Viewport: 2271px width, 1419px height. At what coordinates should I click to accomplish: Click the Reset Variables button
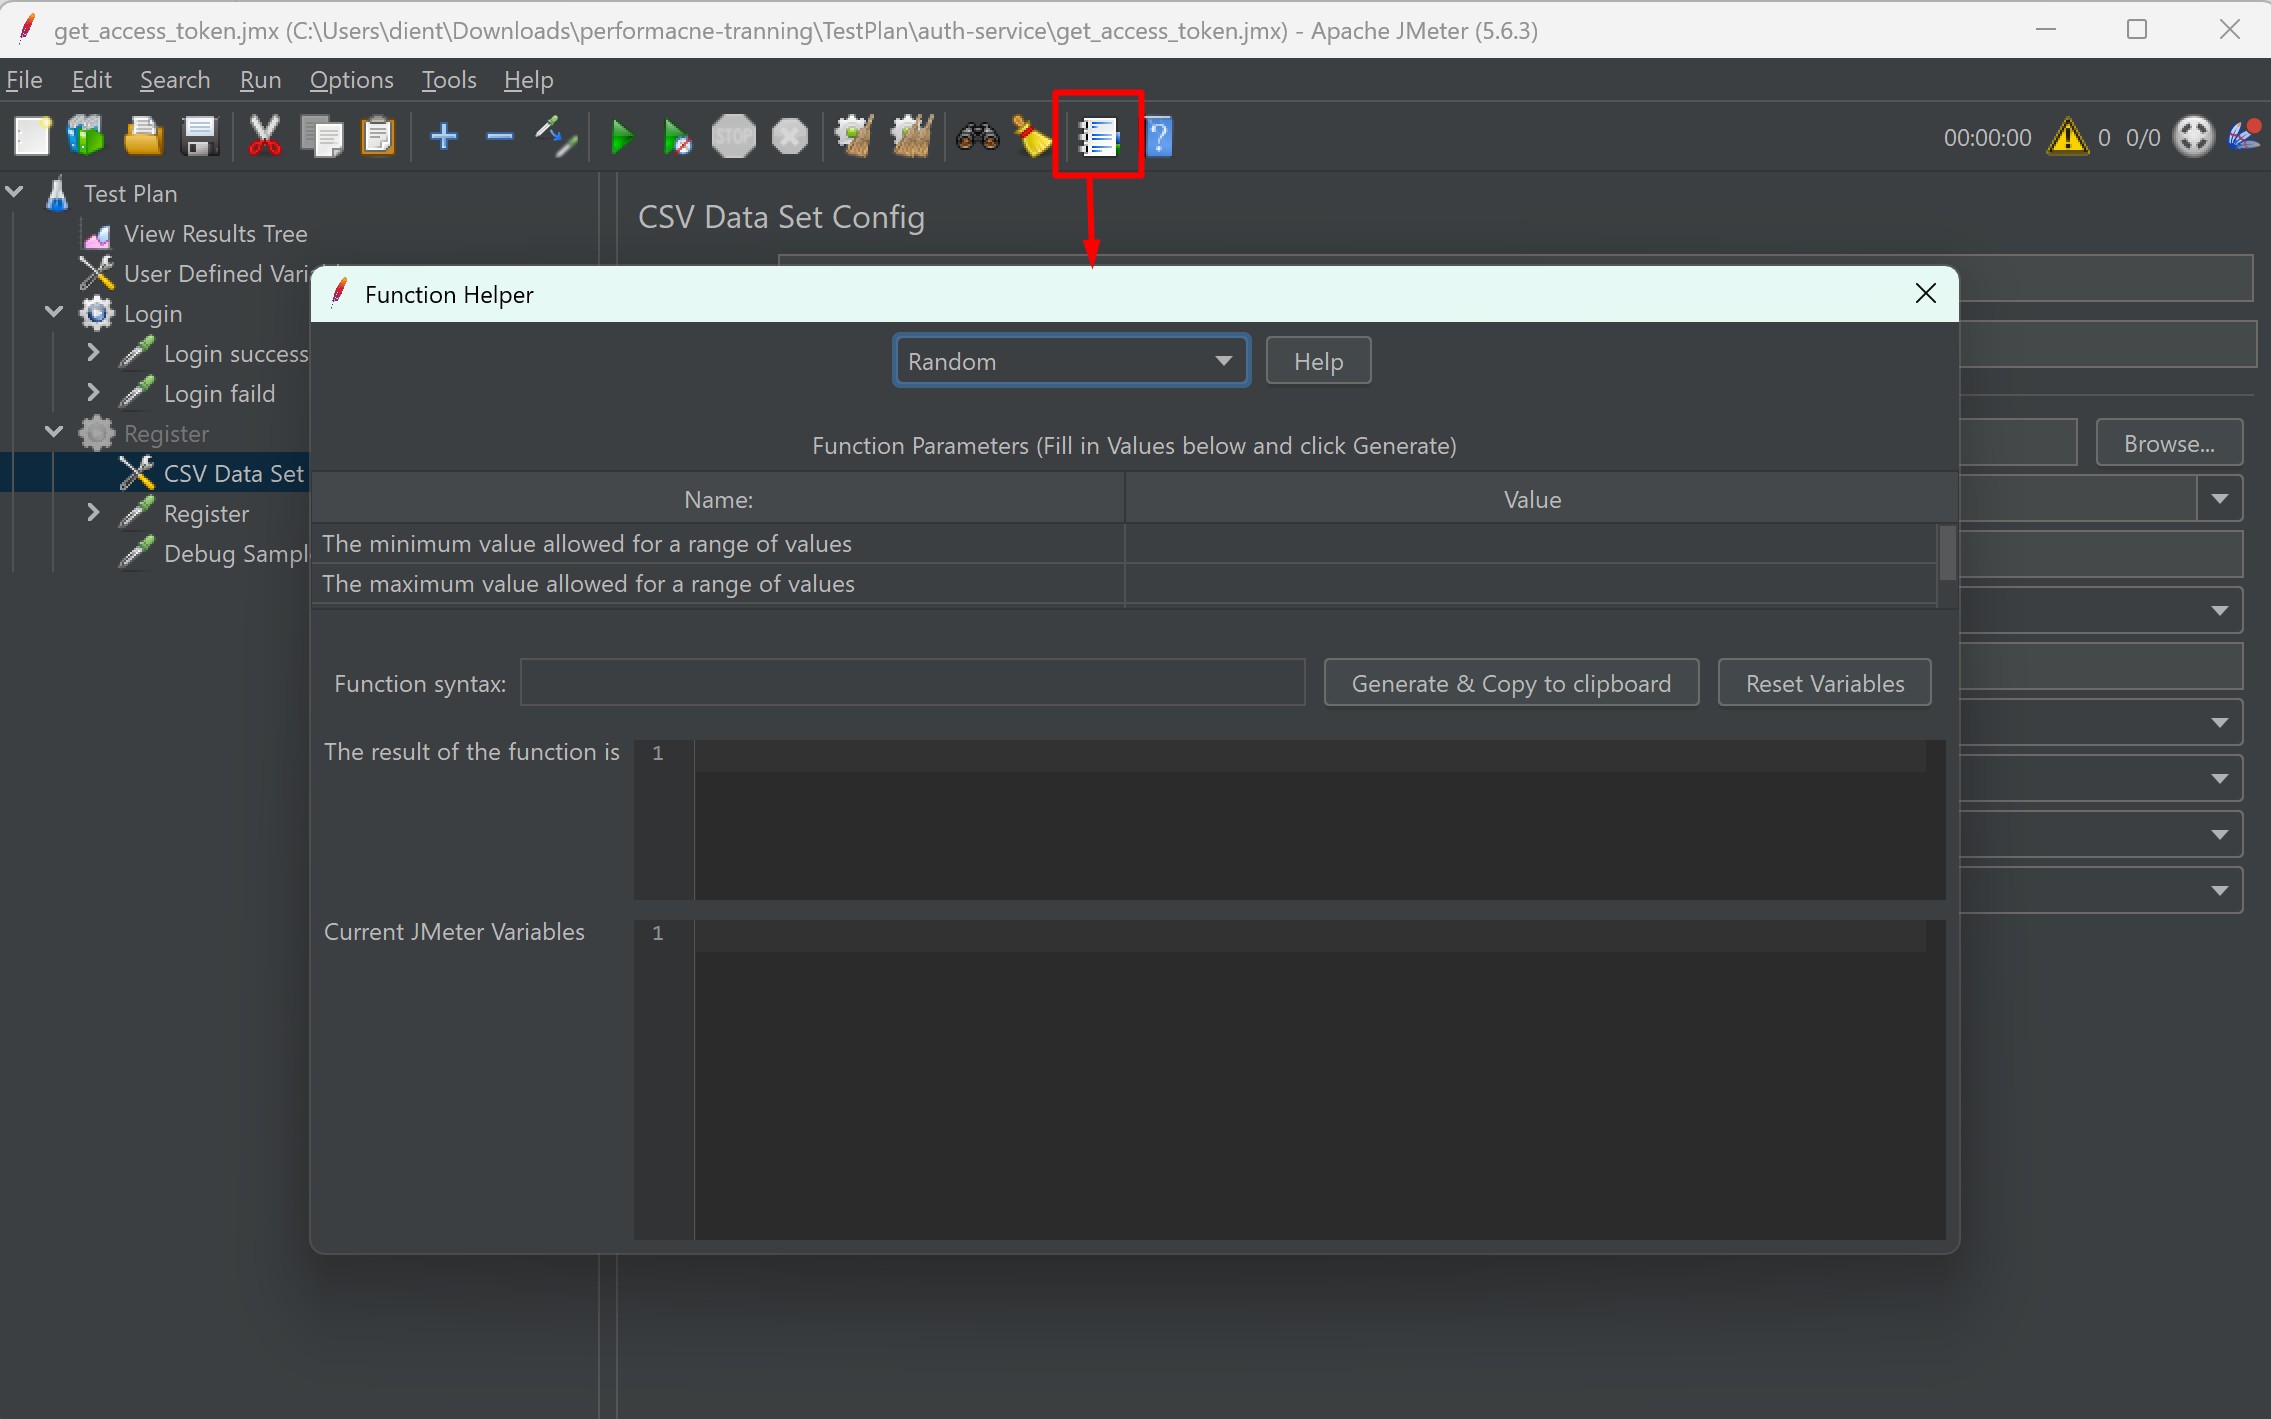pos(1824,683)
